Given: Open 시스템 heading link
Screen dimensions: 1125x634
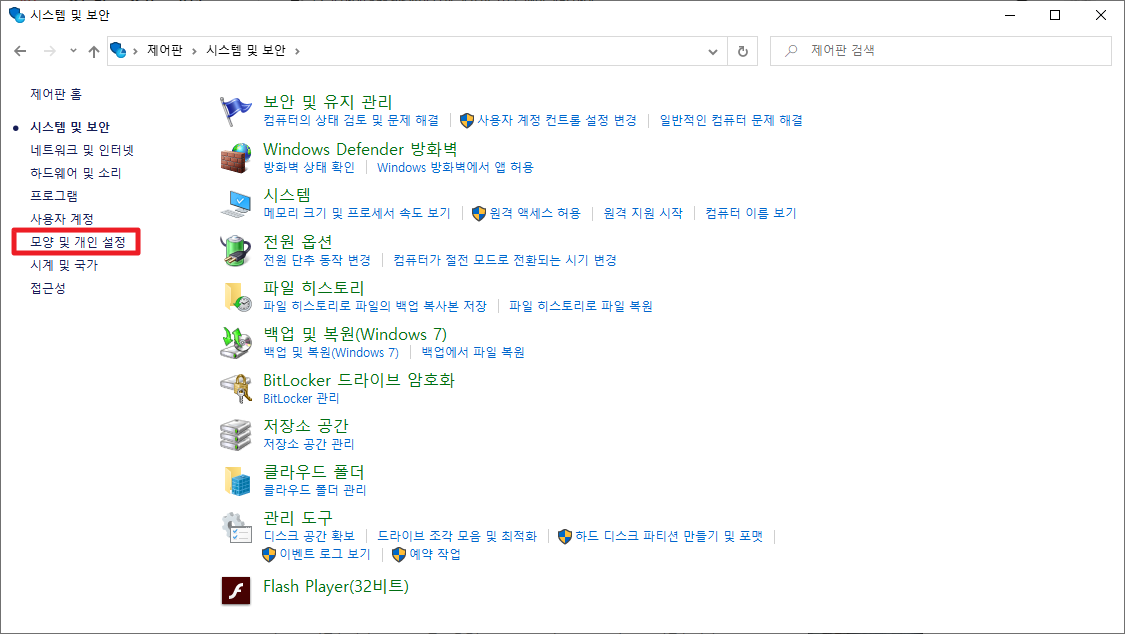Looking at the screenshot, I should pos(287,194).
